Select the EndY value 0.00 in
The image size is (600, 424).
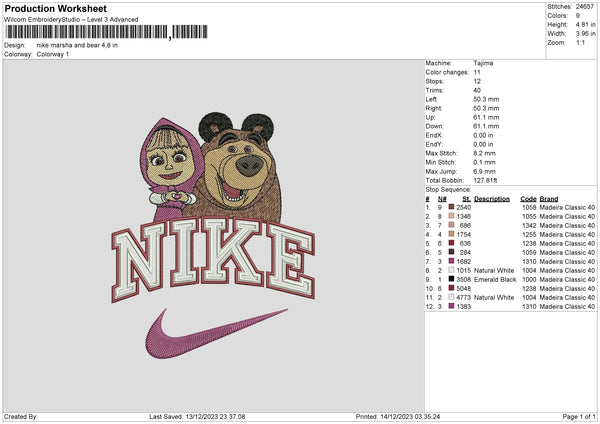[x=483, y=144]
